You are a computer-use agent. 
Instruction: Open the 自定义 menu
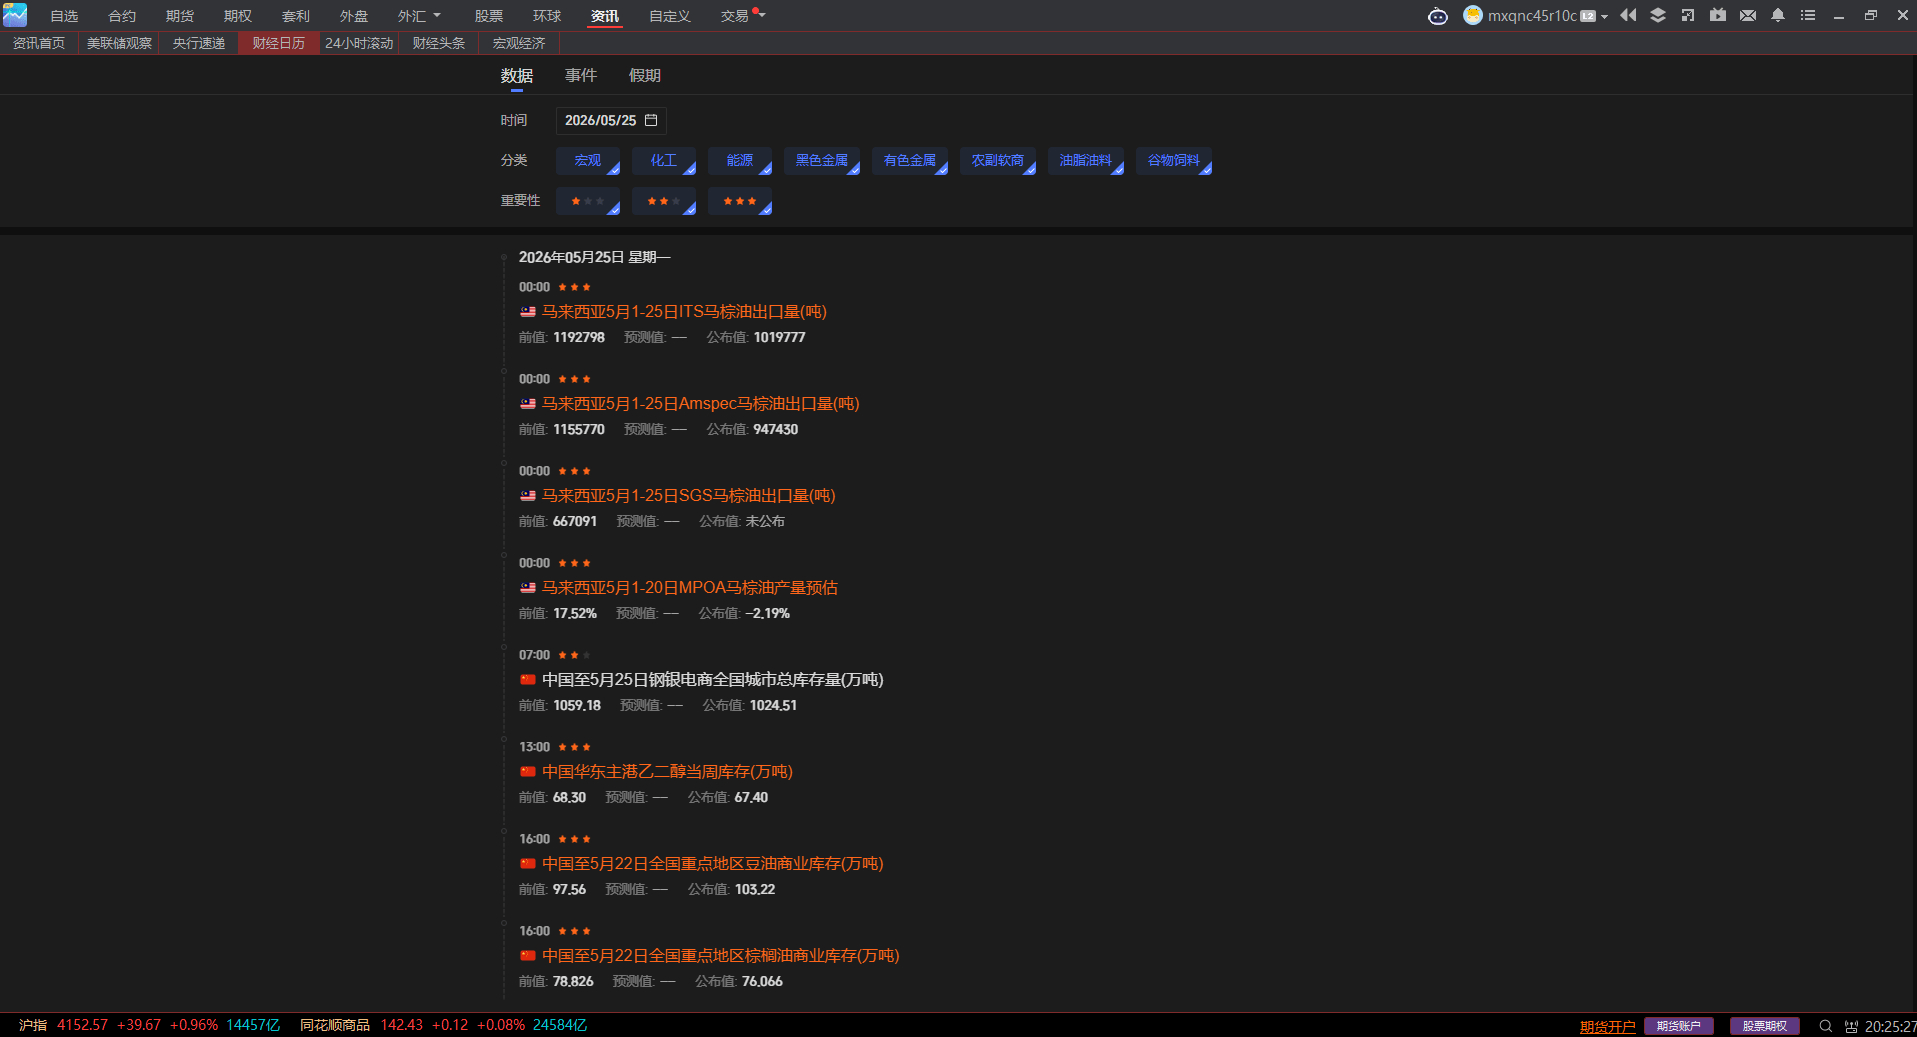pyautogui.click(x=670, y=16)
